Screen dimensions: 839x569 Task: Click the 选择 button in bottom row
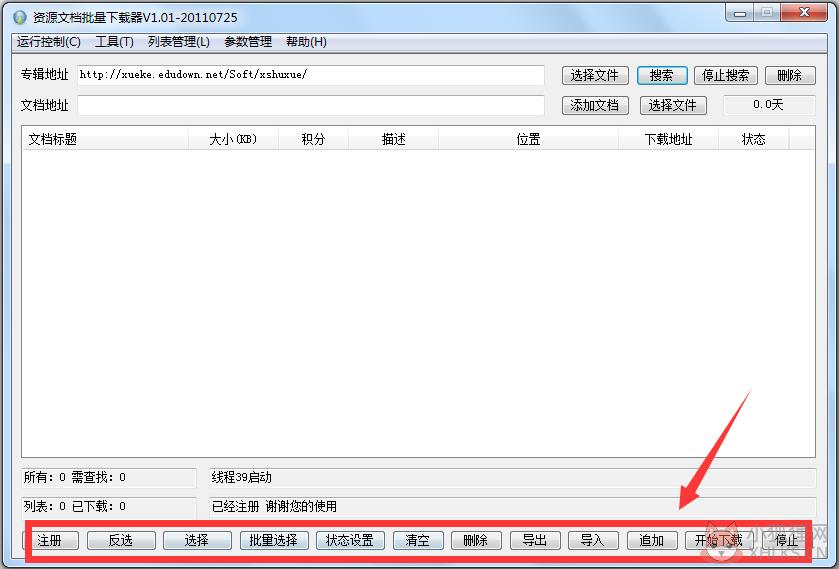tap(197, 540)
